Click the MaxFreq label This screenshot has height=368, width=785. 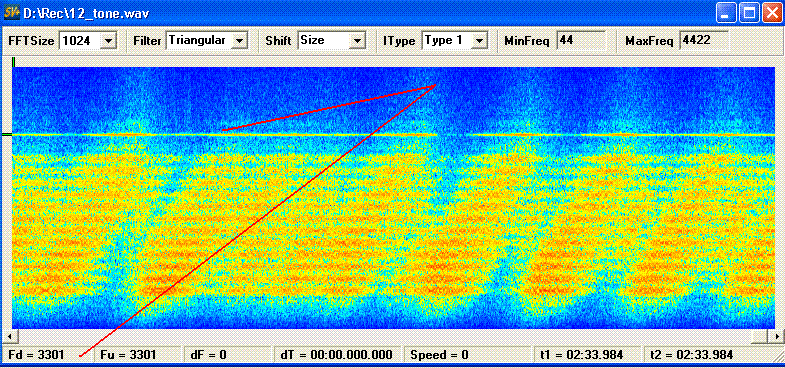click(x=649, y=41)
